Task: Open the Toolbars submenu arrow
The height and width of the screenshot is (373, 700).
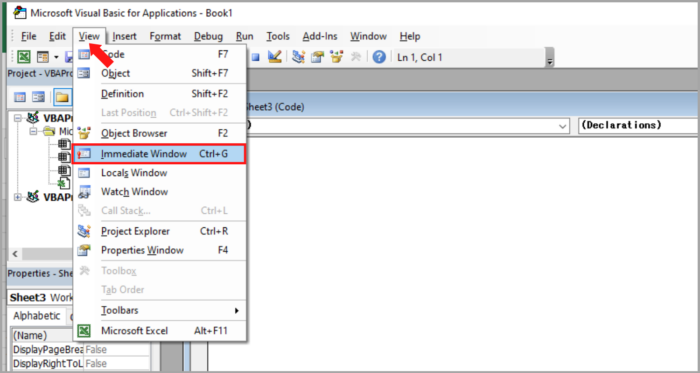Action: point(237,310)
